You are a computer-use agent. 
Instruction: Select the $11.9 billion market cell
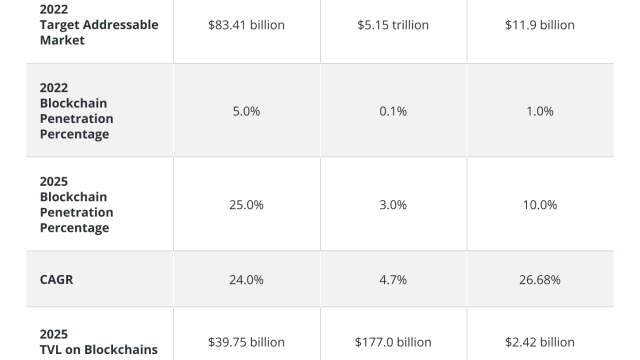tap(540, 25)
